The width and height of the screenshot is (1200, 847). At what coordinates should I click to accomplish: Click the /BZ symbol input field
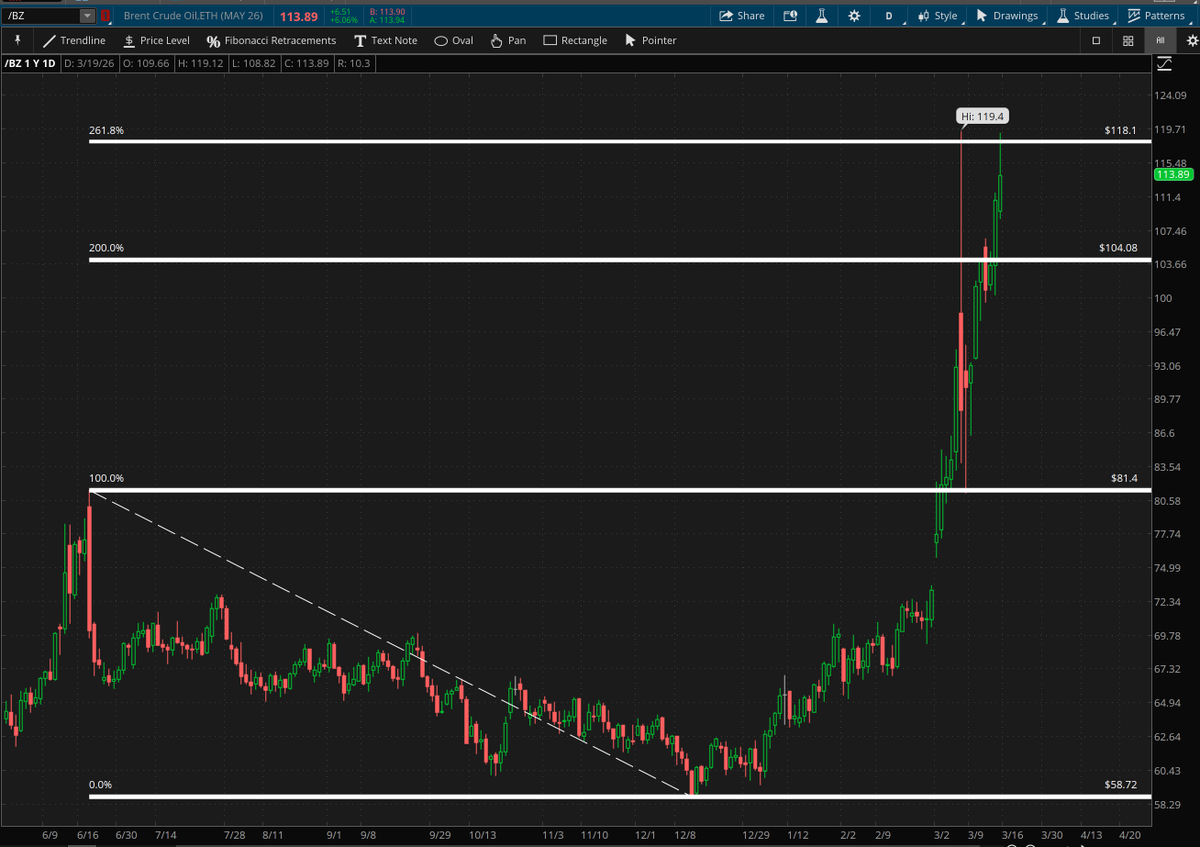pos(41,16)
